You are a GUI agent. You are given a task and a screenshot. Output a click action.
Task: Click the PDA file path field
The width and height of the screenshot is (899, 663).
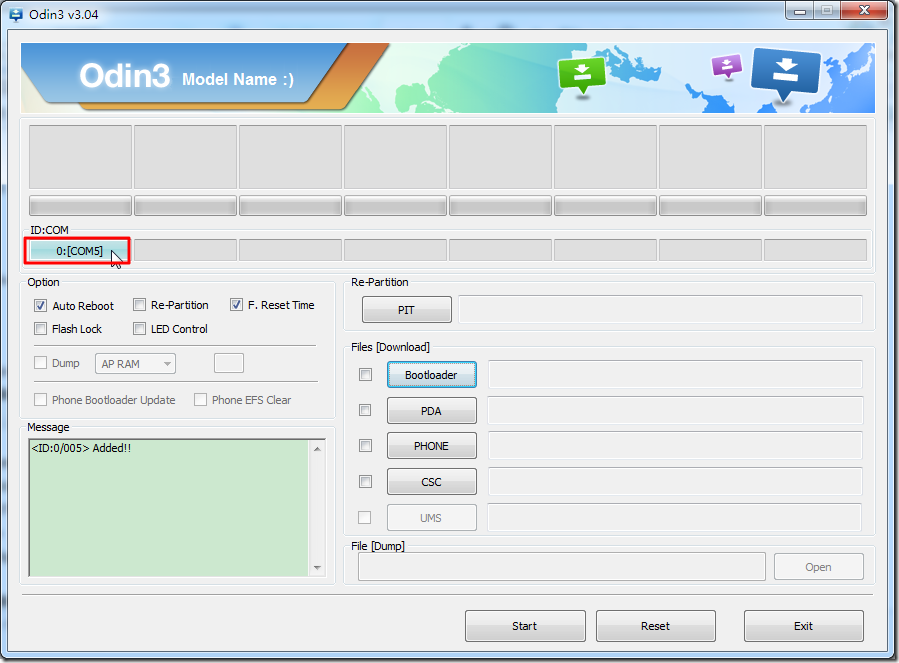pyautogui.click(x=675, y=411)
